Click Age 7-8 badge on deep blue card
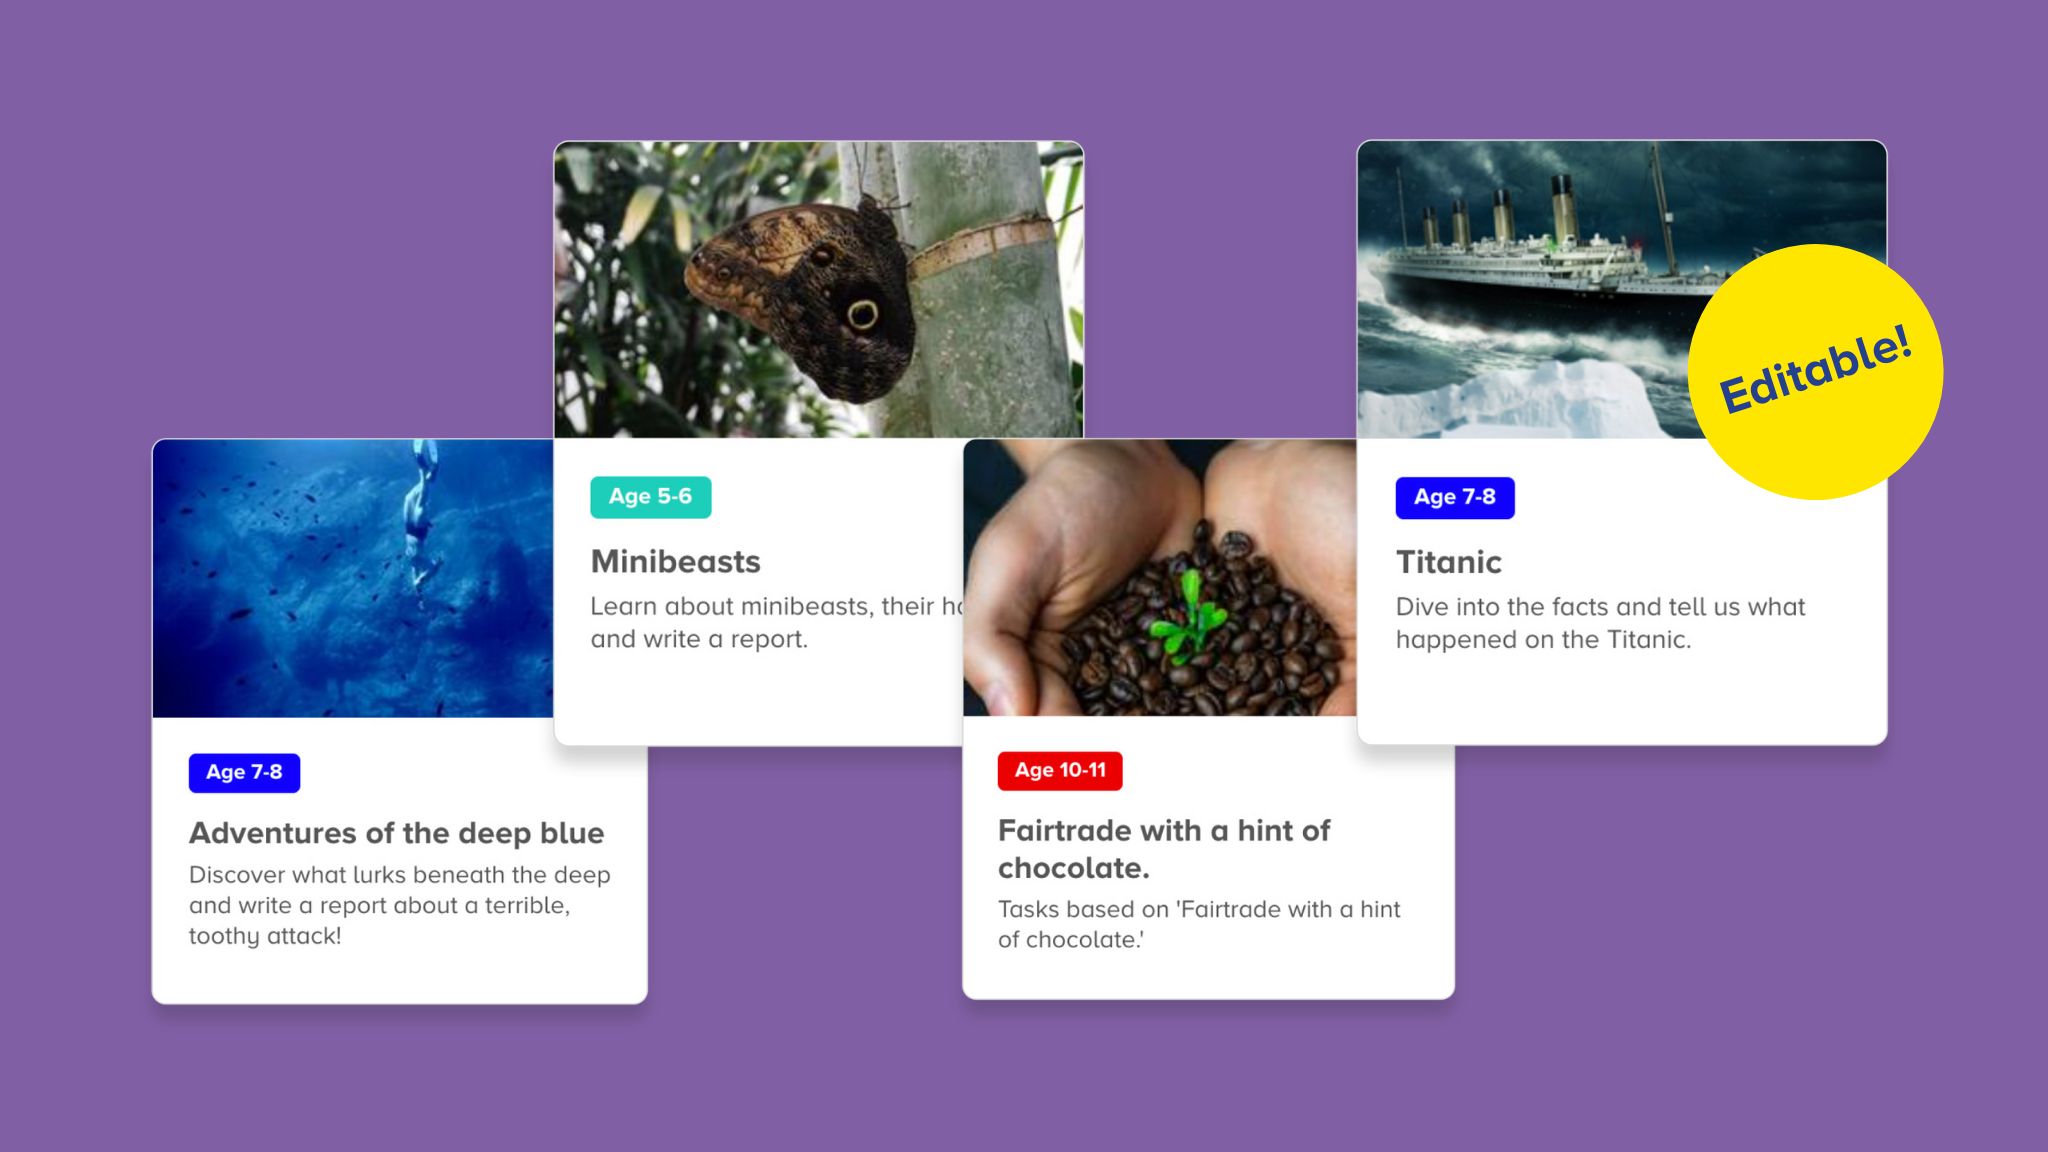Viewport: 2048px width, 1152px height. (x=244, y=772)
